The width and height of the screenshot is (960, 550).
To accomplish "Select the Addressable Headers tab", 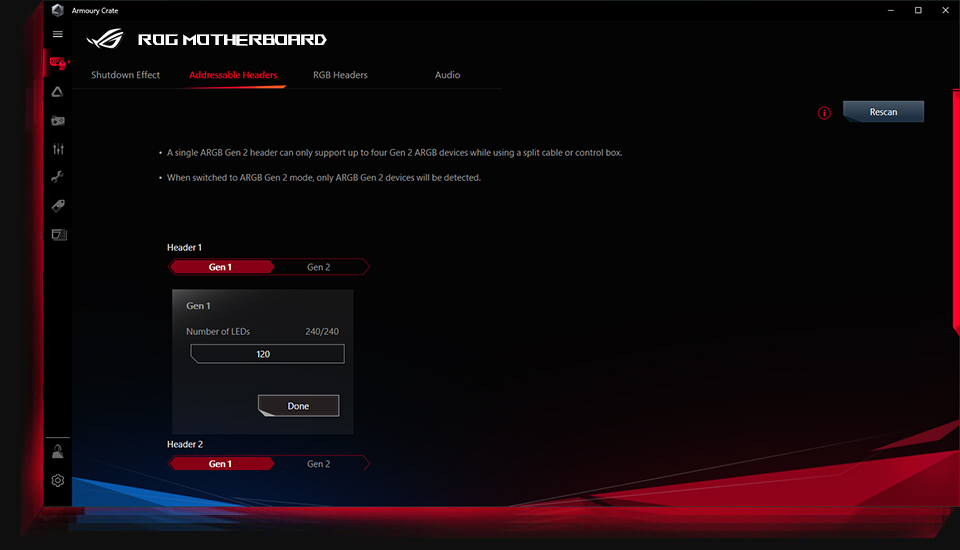I will pyautogui.click(x=233, y=75).
